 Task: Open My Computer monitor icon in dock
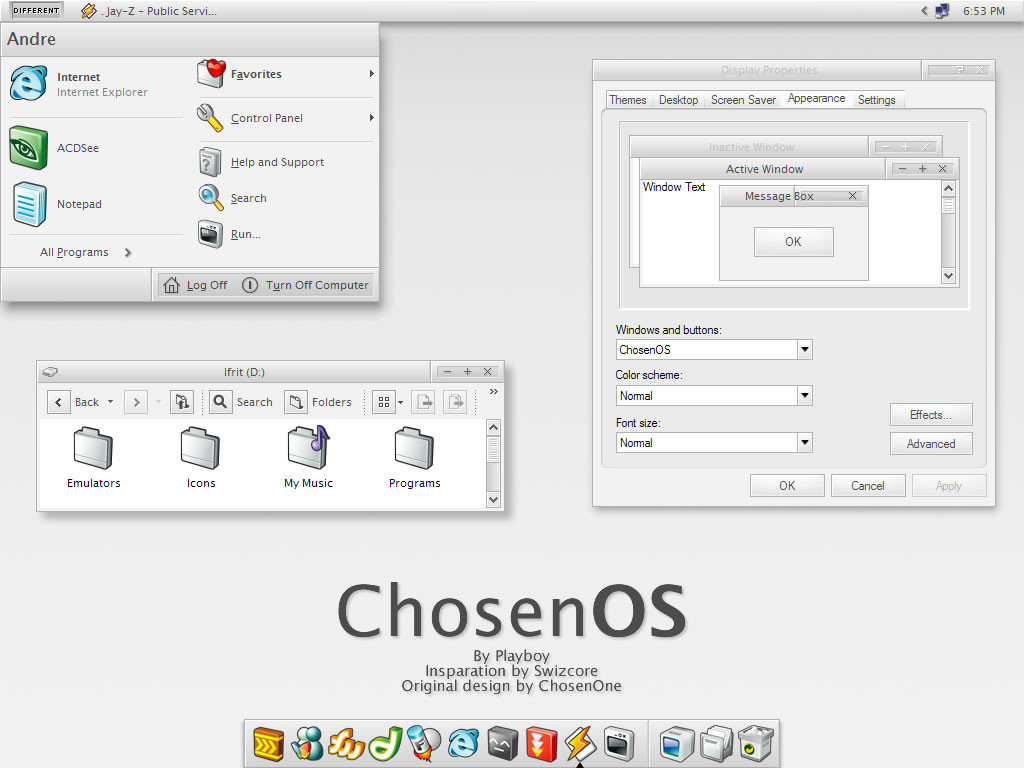tap(677, 744)
